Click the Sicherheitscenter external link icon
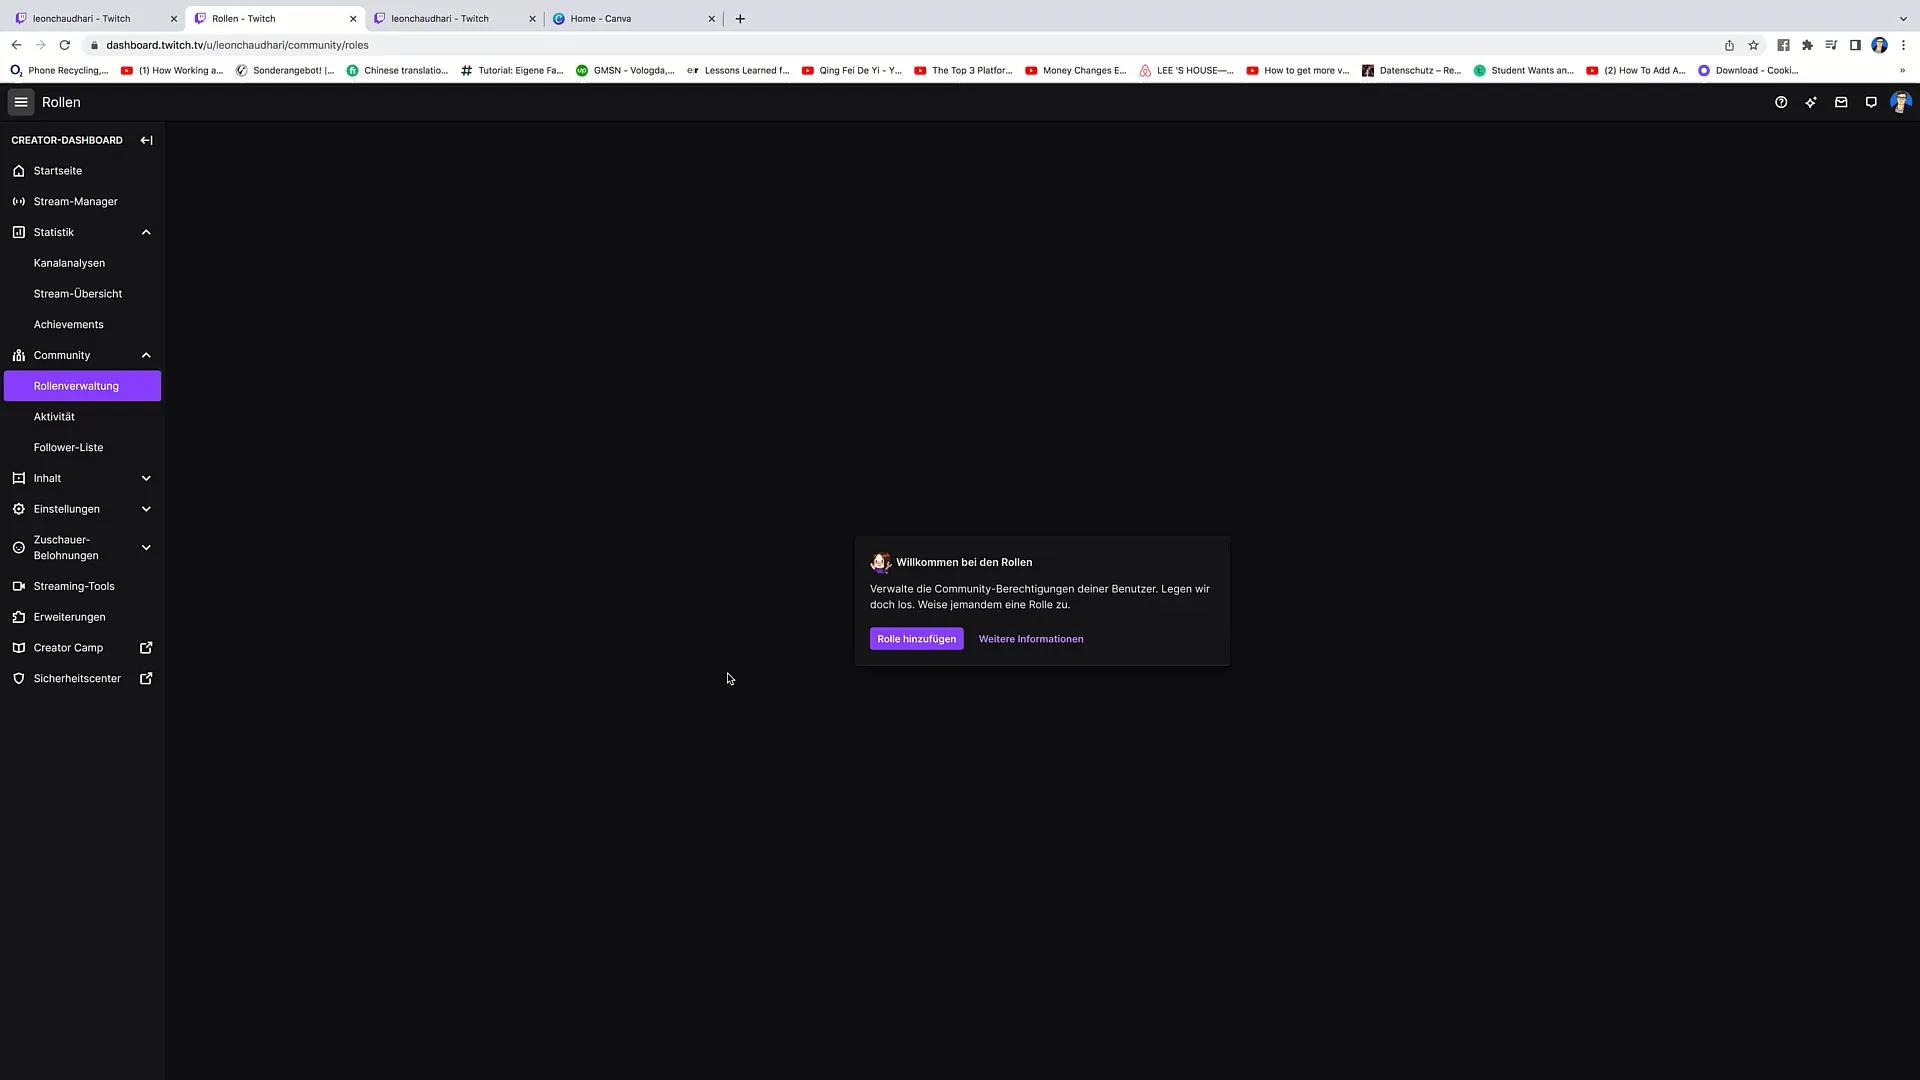Screen dimensions: 1920x1080 (x=146, y=678)
